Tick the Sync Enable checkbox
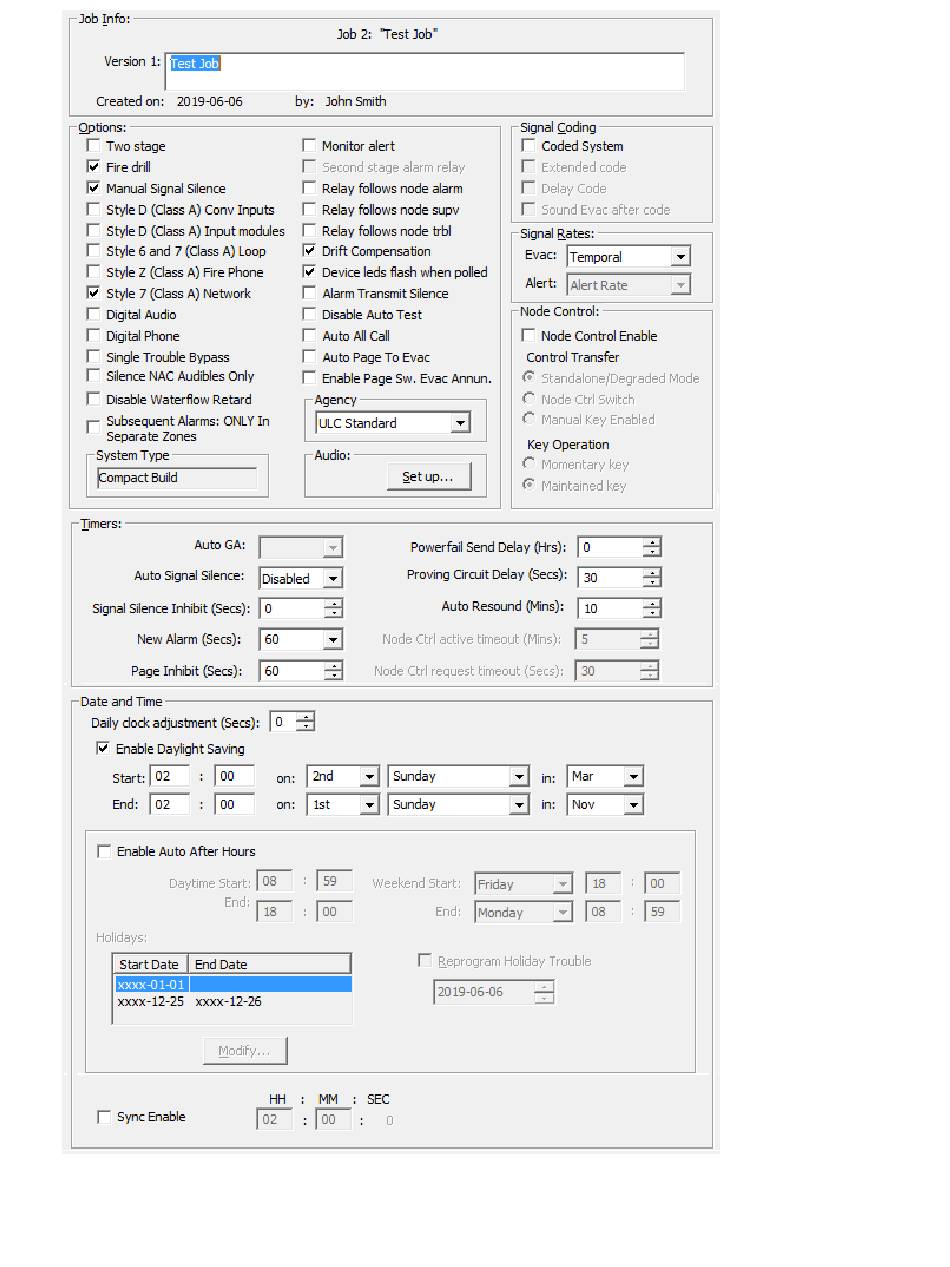 click(x=104, y=1117)
